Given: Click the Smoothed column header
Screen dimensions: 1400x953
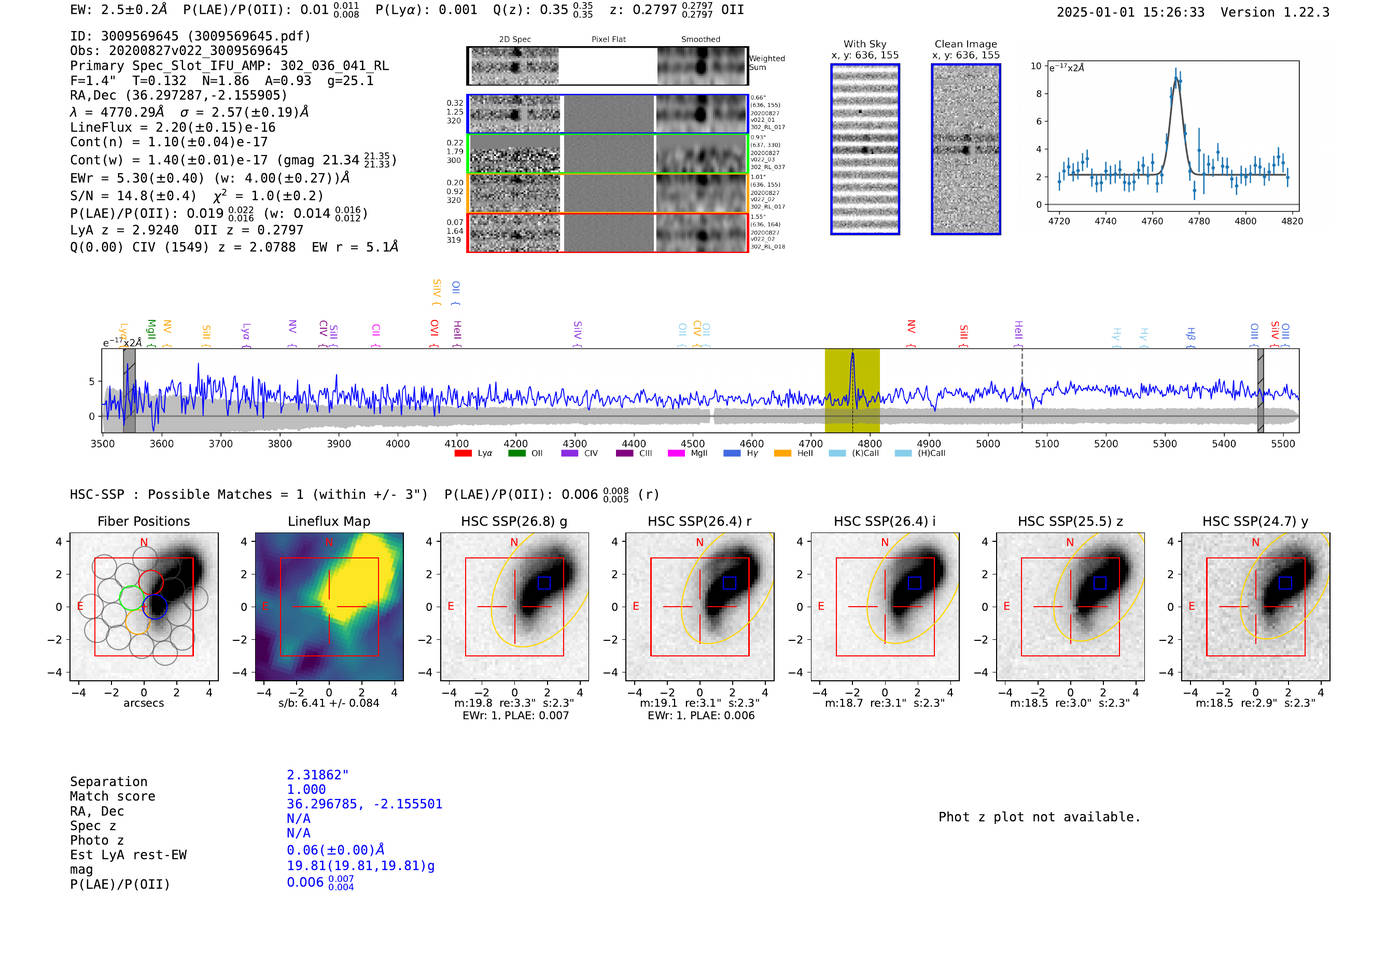Looking at the screenshot, I should coord(701,40).
